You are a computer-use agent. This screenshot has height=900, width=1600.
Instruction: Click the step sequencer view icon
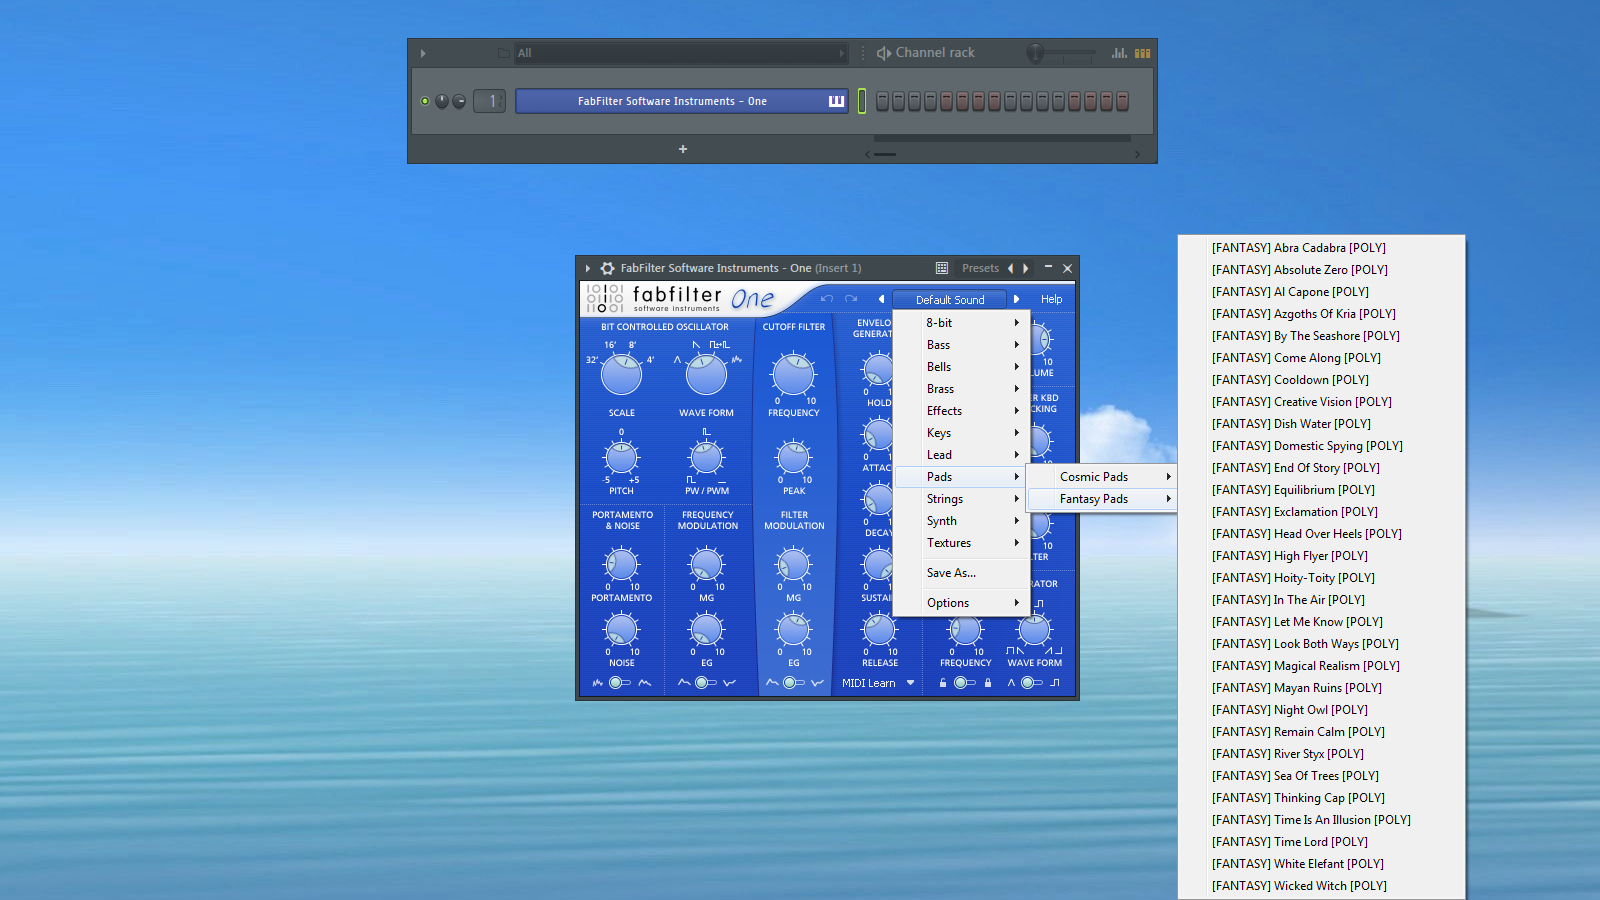[x=1142, y=53]
